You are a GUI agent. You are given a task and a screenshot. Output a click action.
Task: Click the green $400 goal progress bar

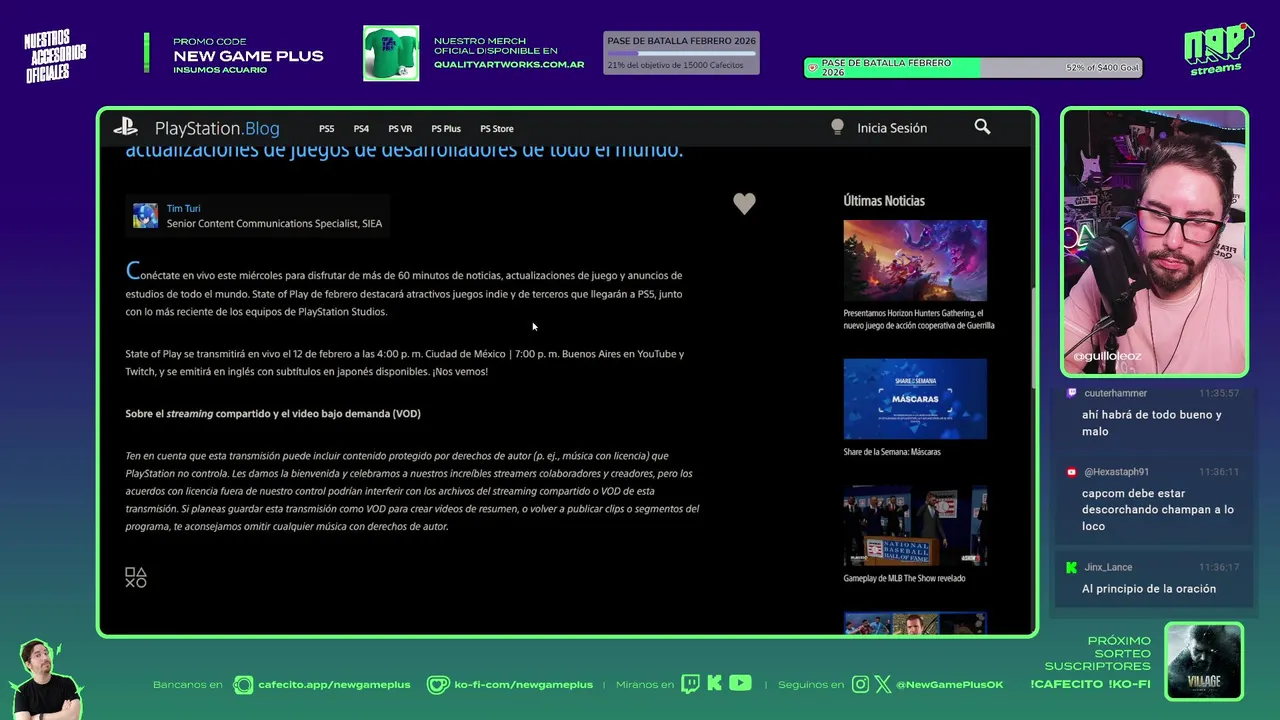[x=973, y=68]
